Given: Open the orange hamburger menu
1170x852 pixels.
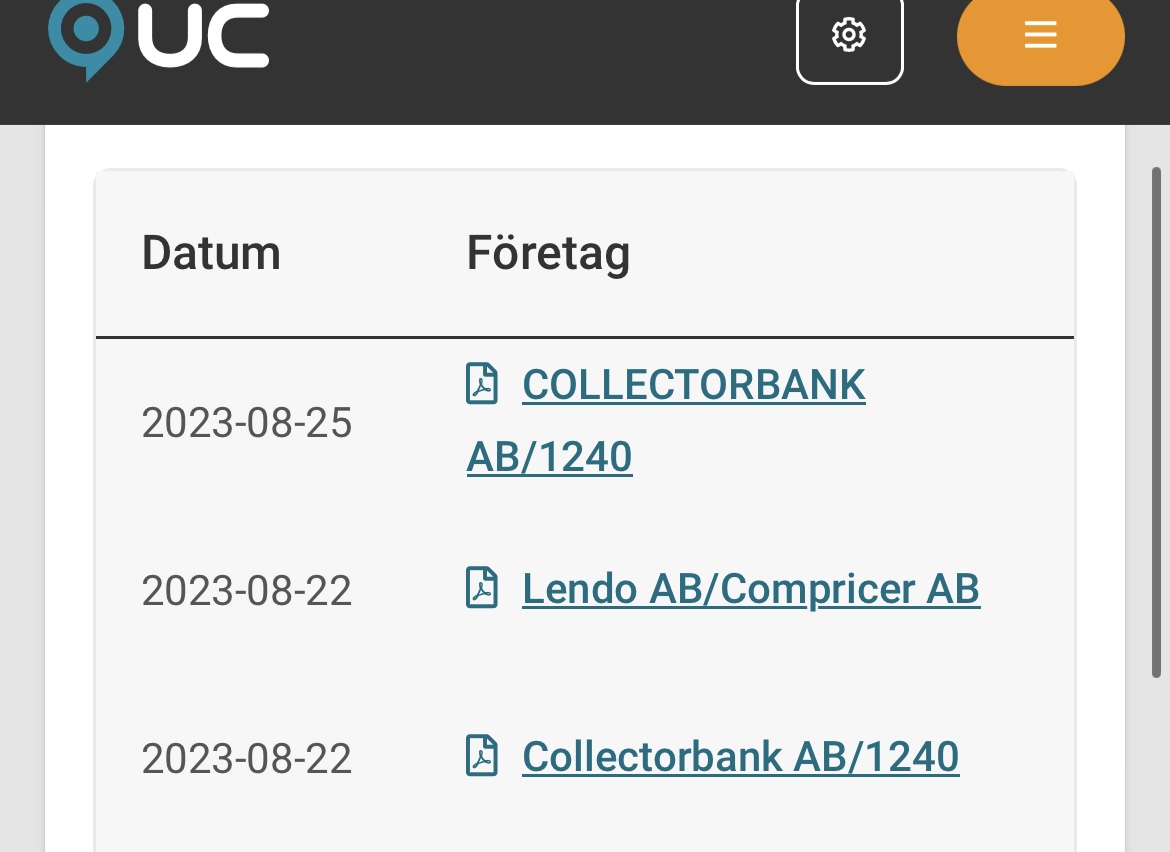Looking at the screenshot, I should click(1040, 36).
